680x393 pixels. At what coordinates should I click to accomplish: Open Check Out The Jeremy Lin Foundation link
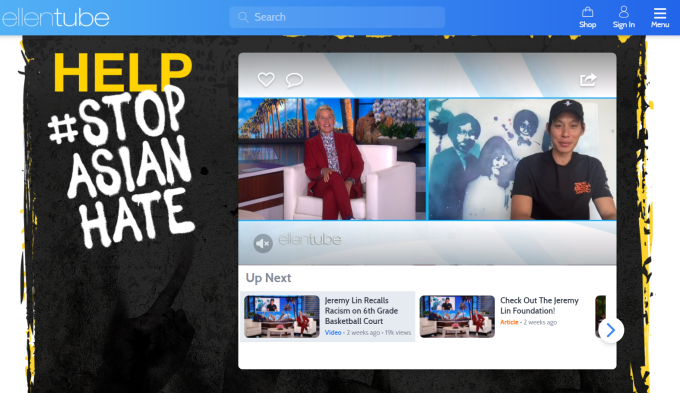point(539,305)
